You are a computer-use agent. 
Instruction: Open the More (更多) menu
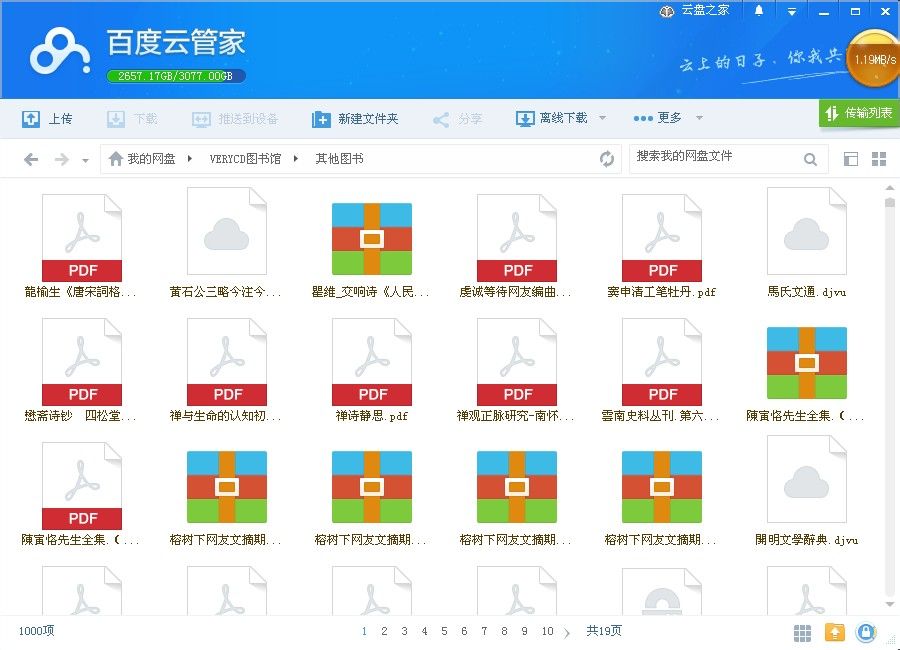point(657,118)
